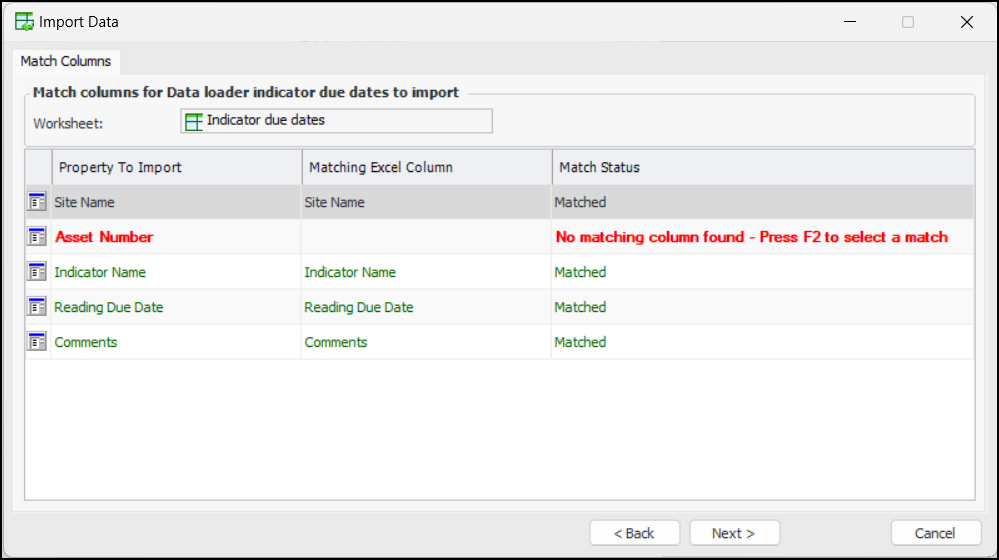Click the Matching Excel Column header

point(426,167)
